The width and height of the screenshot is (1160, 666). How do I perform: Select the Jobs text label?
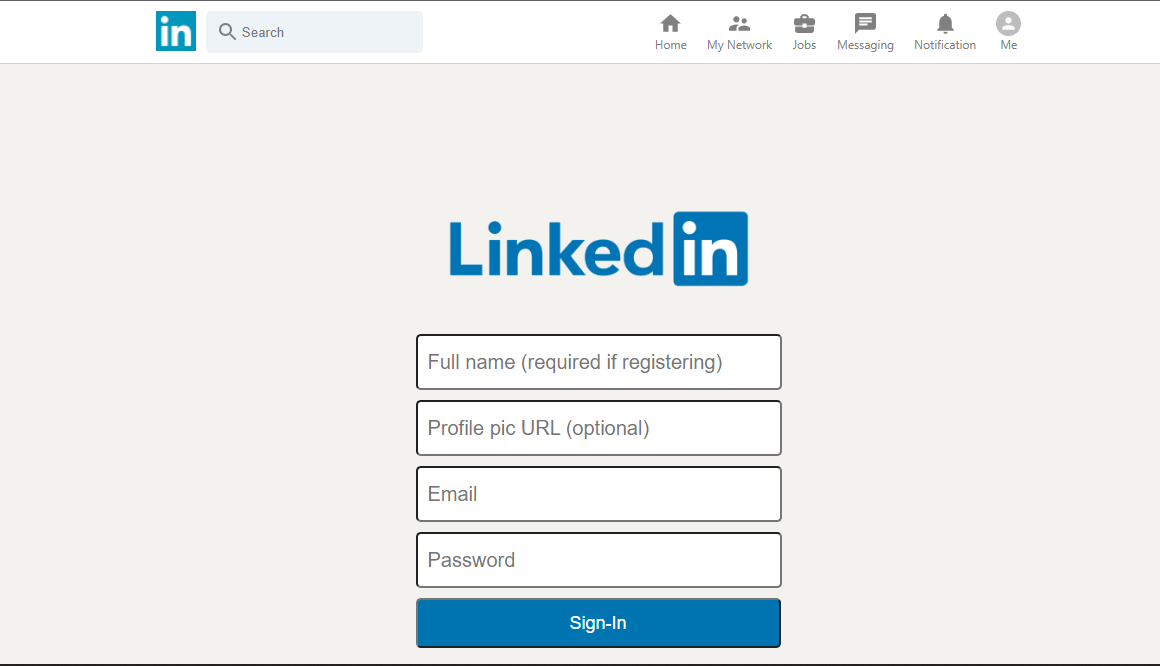click(804, 45)
